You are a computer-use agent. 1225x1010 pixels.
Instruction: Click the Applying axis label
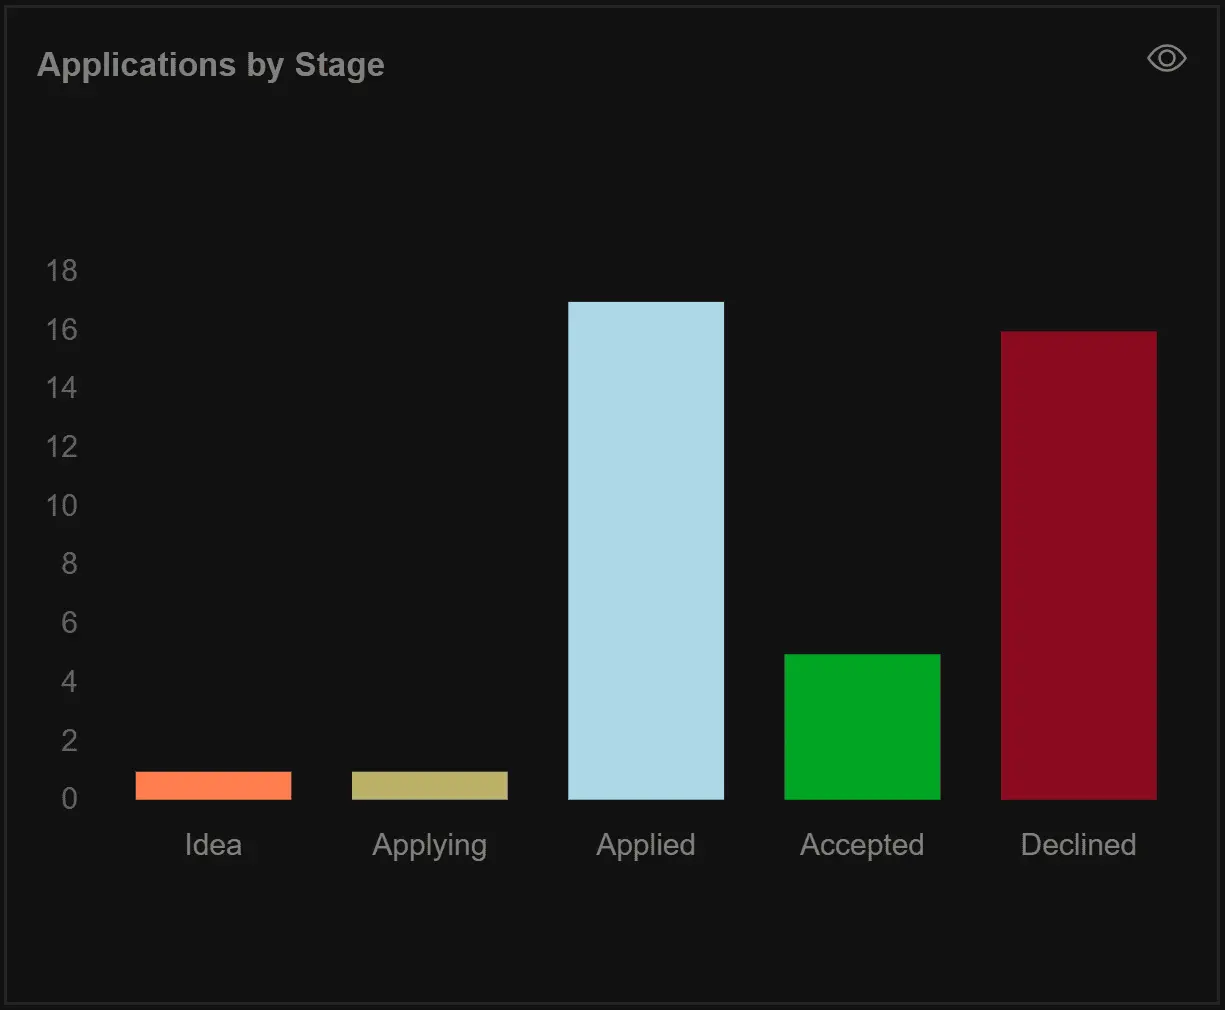click(x=429, y=845)
